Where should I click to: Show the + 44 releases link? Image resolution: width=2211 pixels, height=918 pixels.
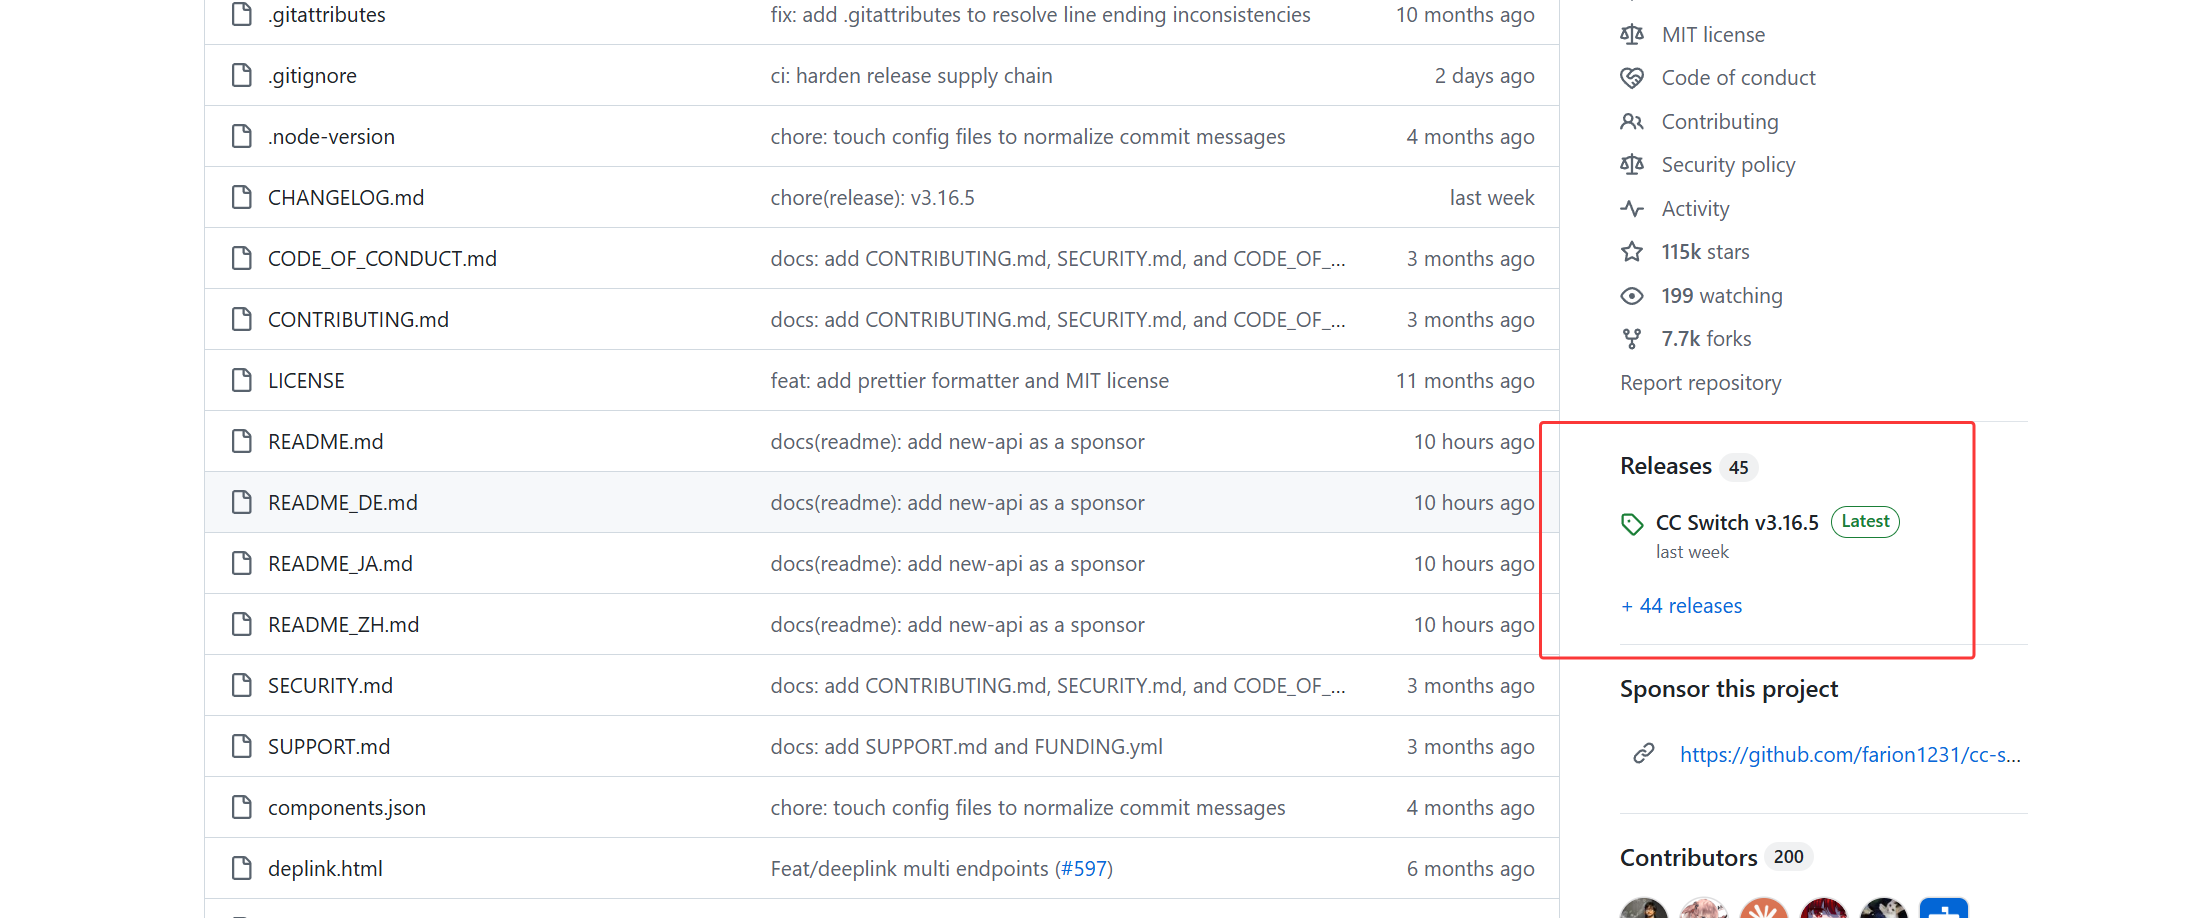point(1681,606)
